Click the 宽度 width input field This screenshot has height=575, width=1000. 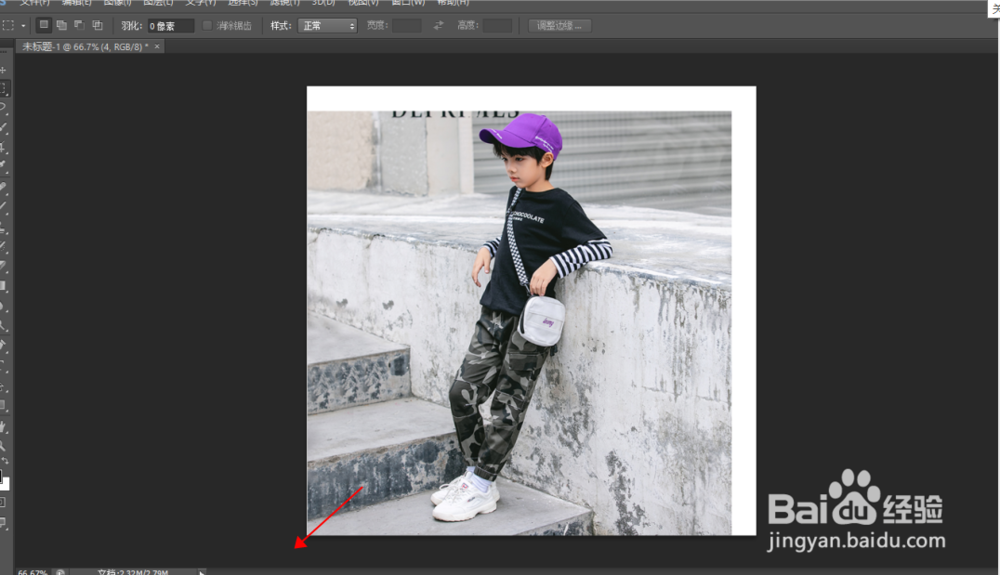click(x=406, y=25)
